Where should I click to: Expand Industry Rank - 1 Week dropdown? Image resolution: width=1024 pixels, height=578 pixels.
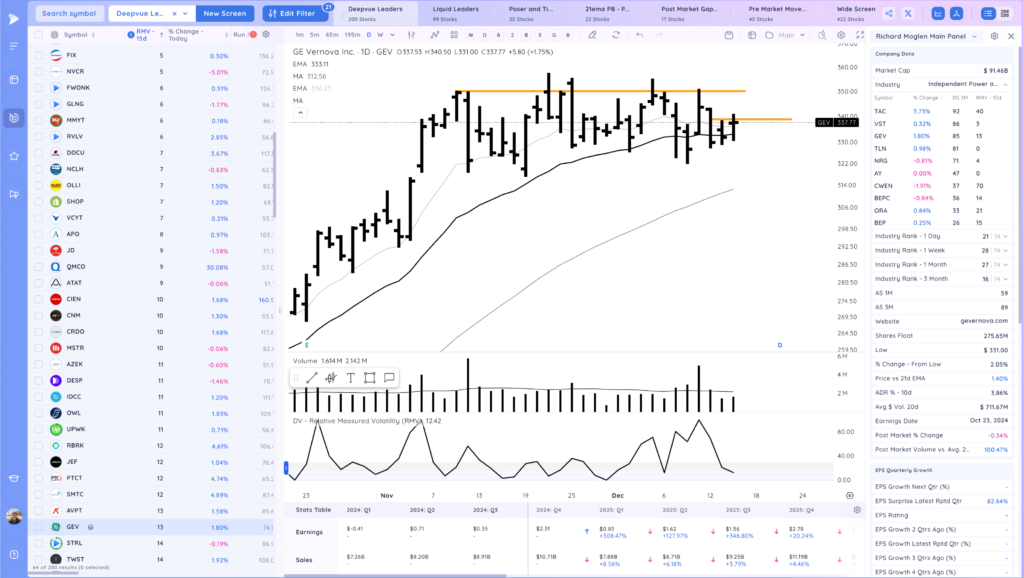[1006, 251]
